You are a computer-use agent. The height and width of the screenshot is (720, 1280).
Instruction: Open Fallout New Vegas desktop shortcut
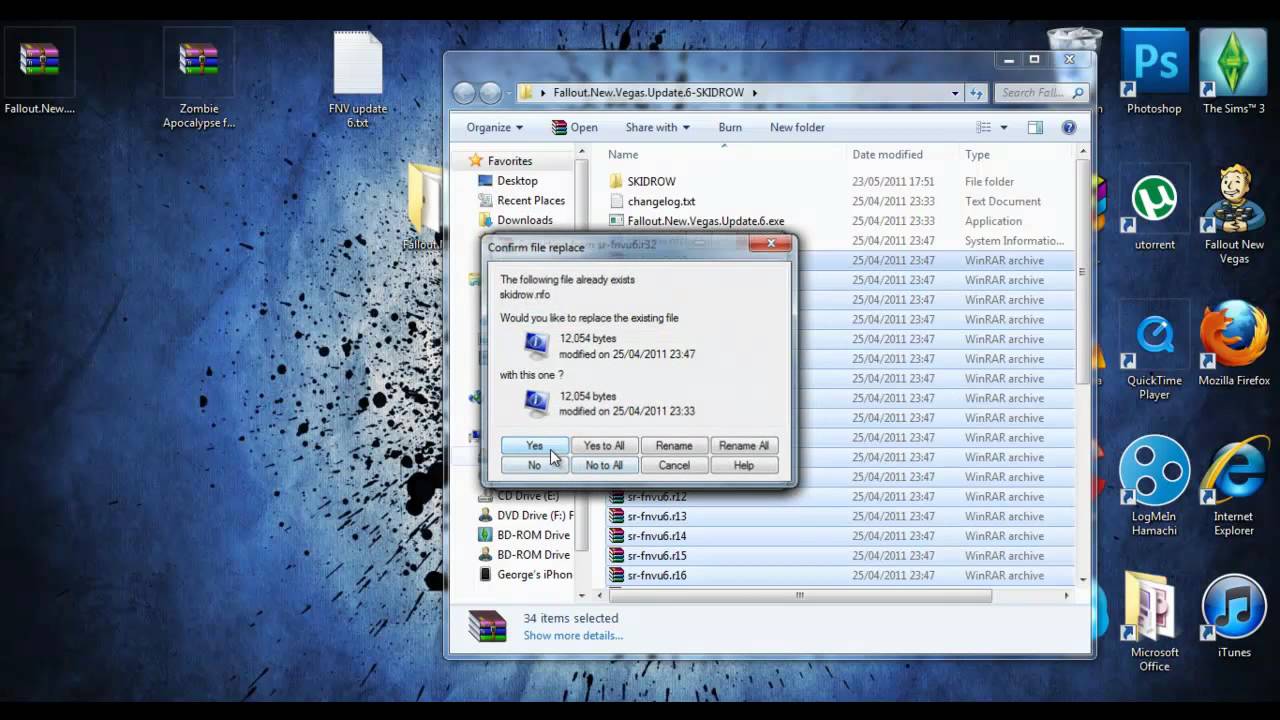click(1234, 214)
